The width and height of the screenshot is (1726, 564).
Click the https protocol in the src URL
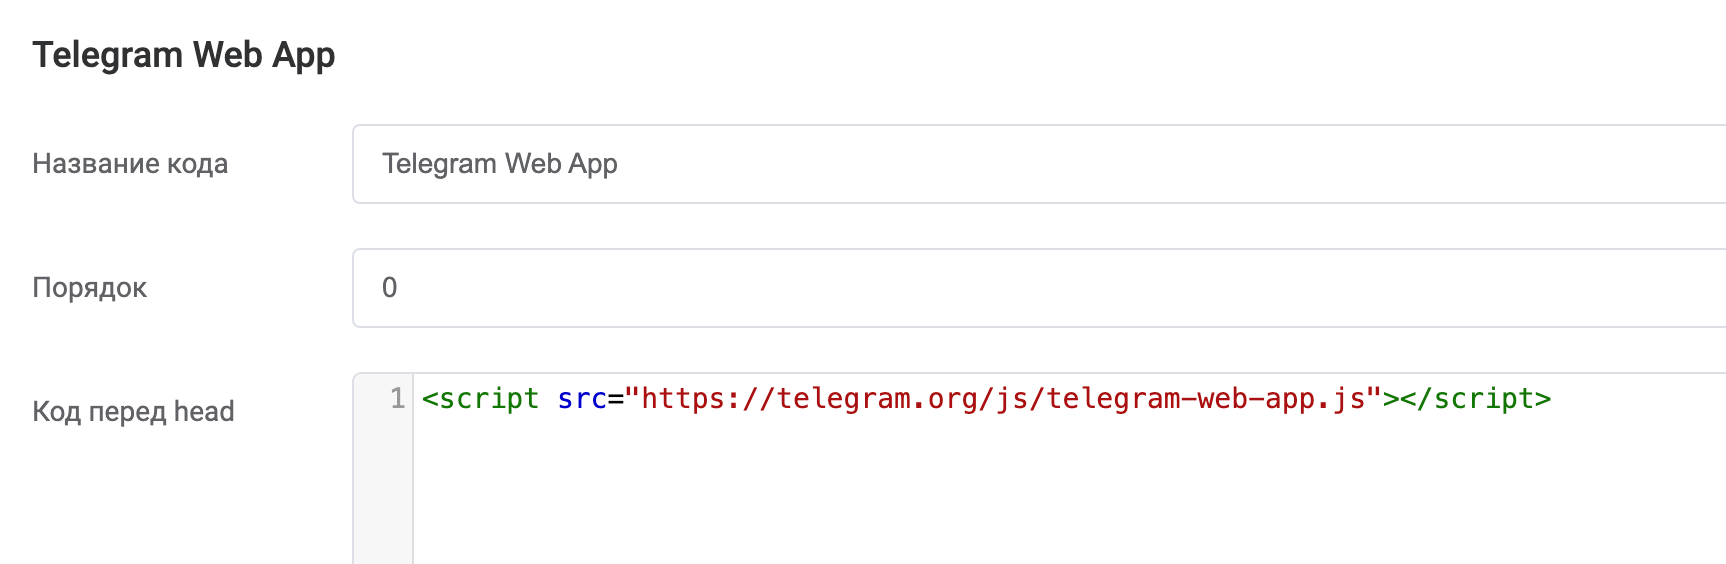684,398
